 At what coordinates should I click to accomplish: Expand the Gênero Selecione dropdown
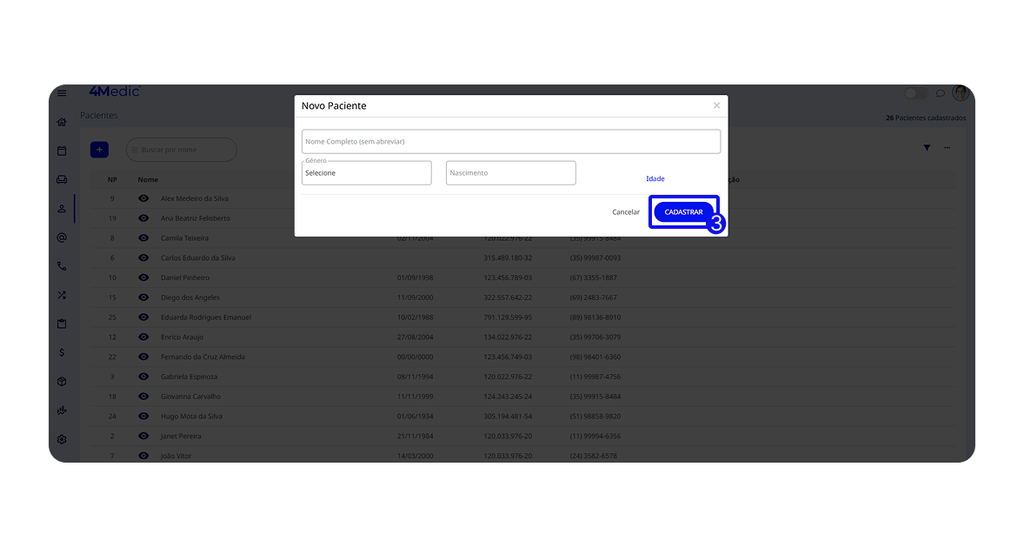tap(366, 173)
